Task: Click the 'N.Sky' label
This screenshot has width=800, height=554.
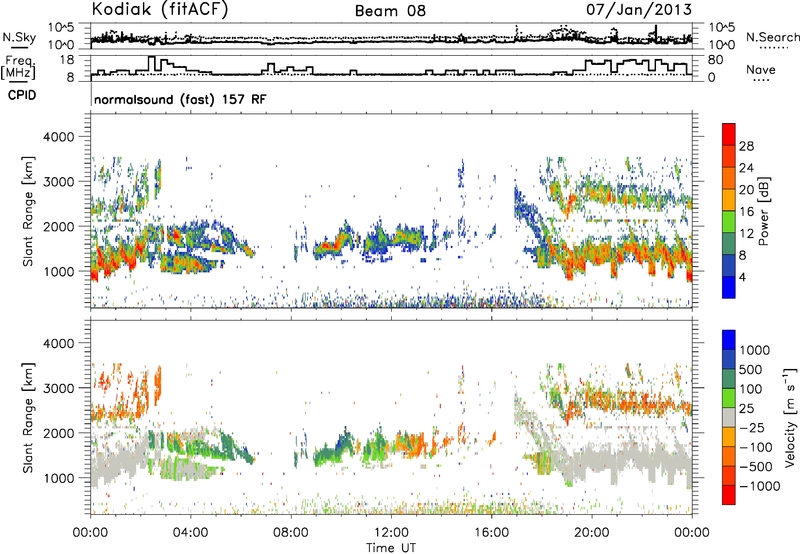Action: point(19,37)
